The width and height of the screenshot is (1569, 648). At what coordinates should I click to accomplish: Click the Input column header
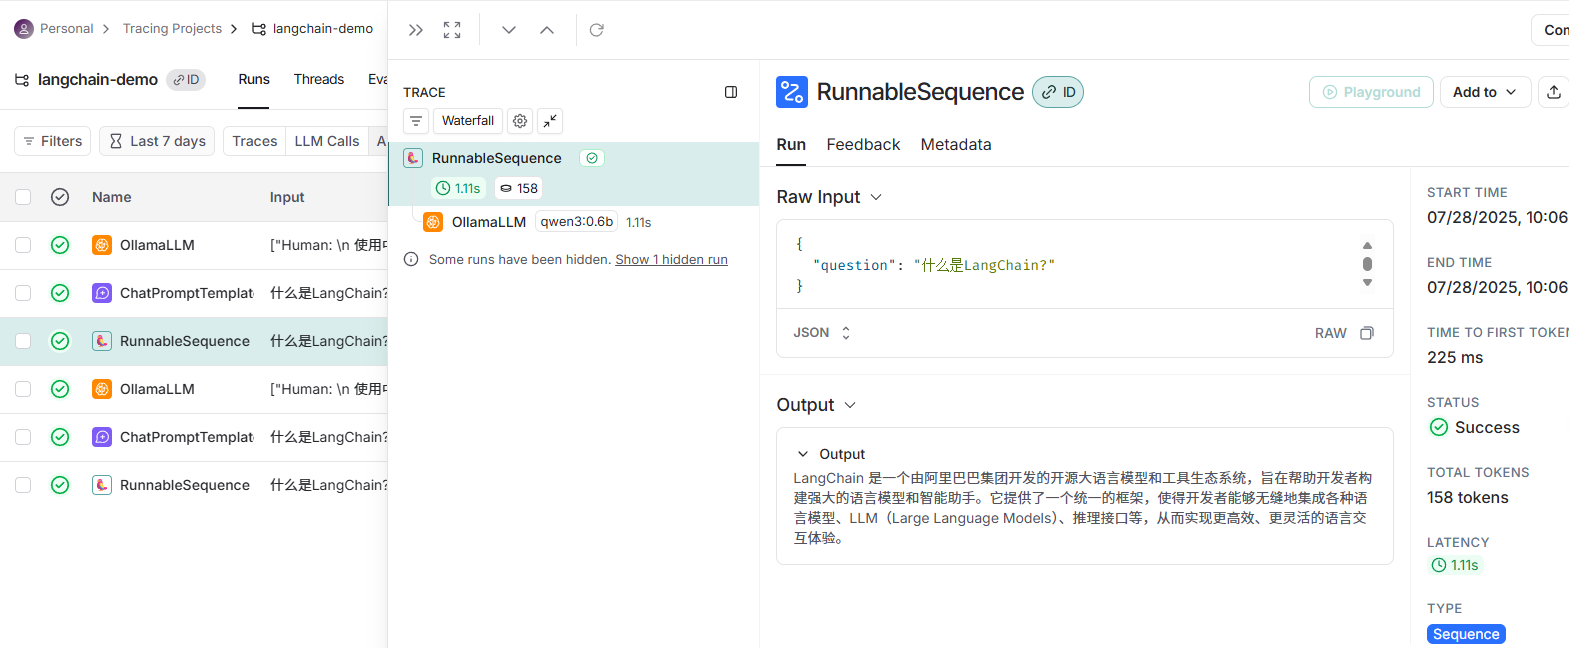(287, 197)
